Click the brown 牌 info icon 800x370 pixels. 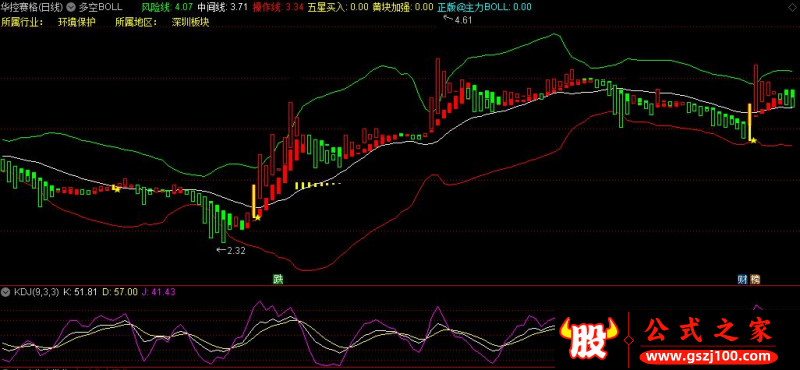(755, 279)
